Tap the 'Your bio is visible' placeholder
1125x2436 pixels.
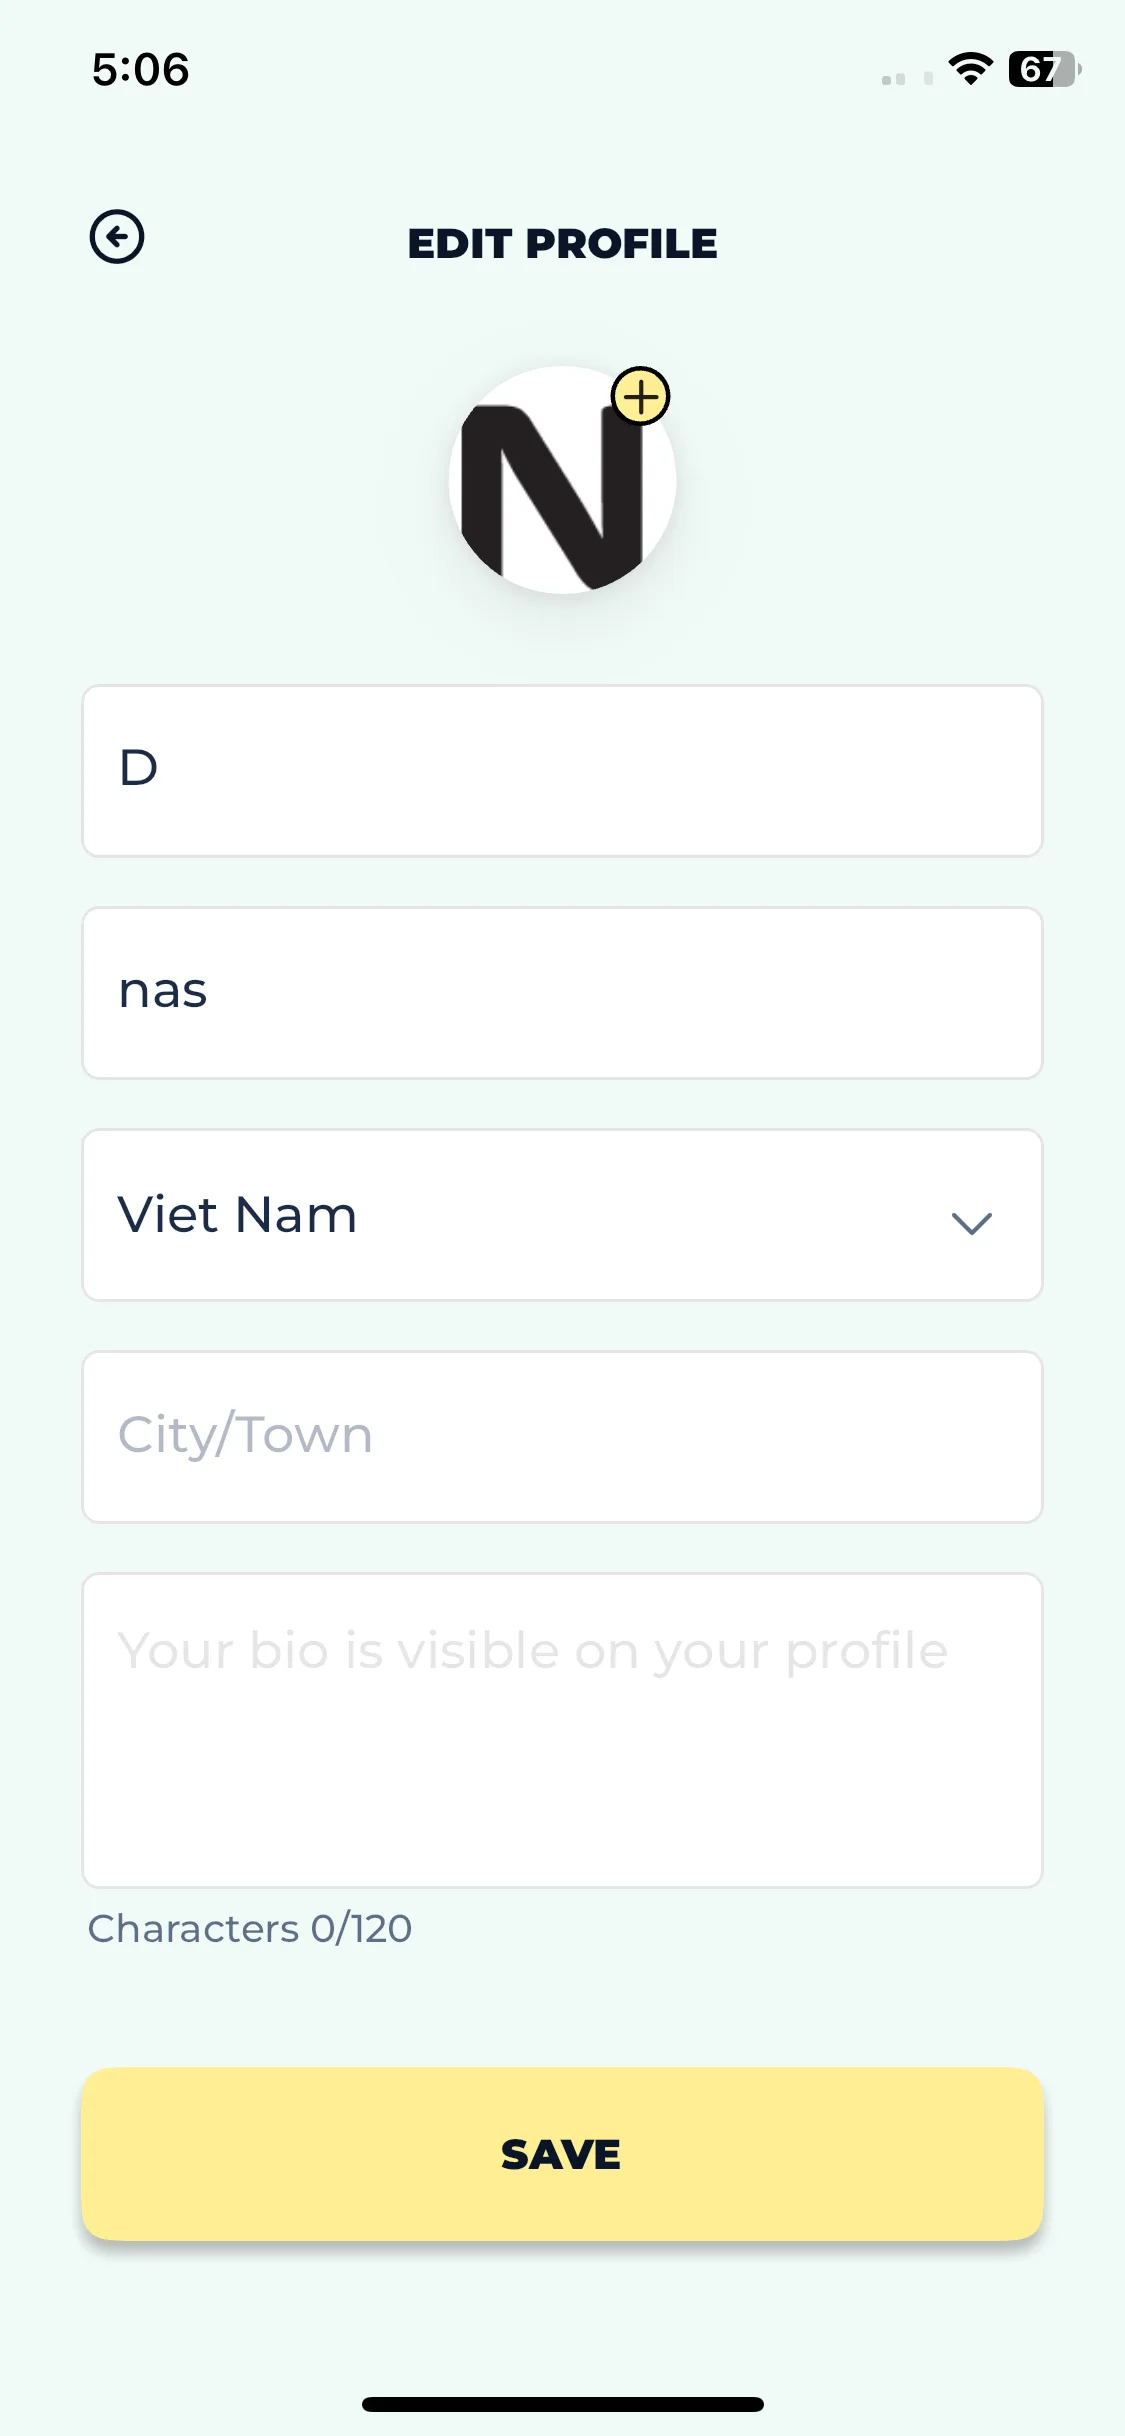[x=533, y=1652]
